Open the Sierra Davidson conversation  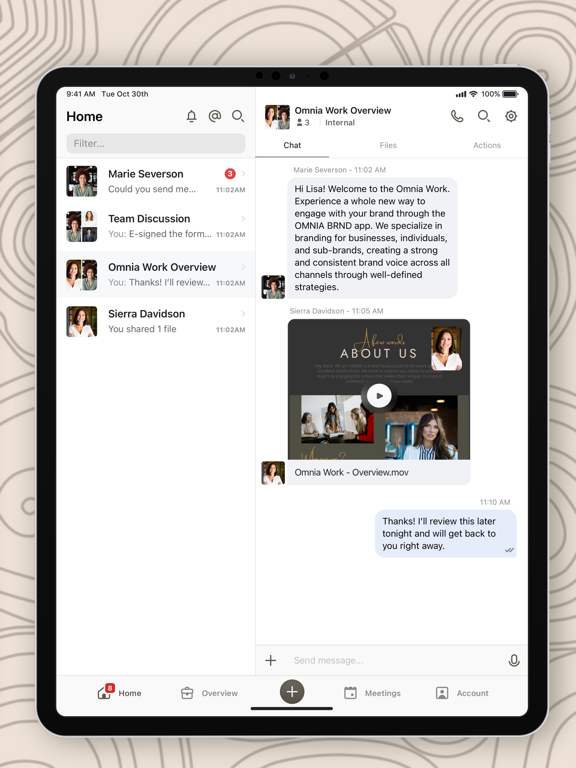click(x=156, y=321)
